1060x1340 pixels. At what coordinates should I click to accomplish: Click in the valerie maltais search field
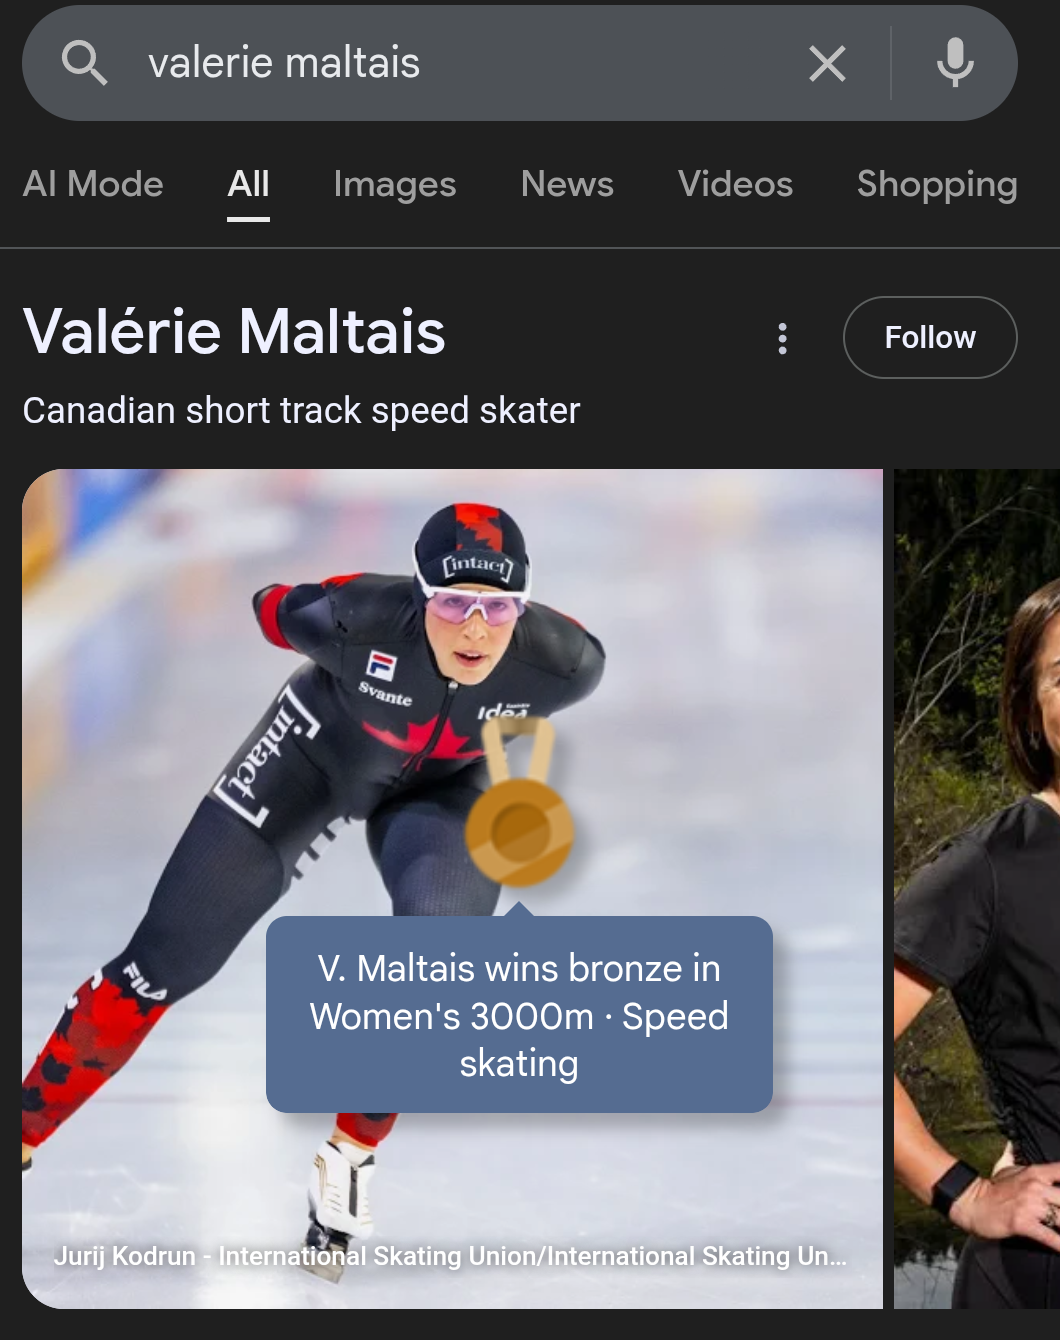pyautogui.click(x=450, y=63)
